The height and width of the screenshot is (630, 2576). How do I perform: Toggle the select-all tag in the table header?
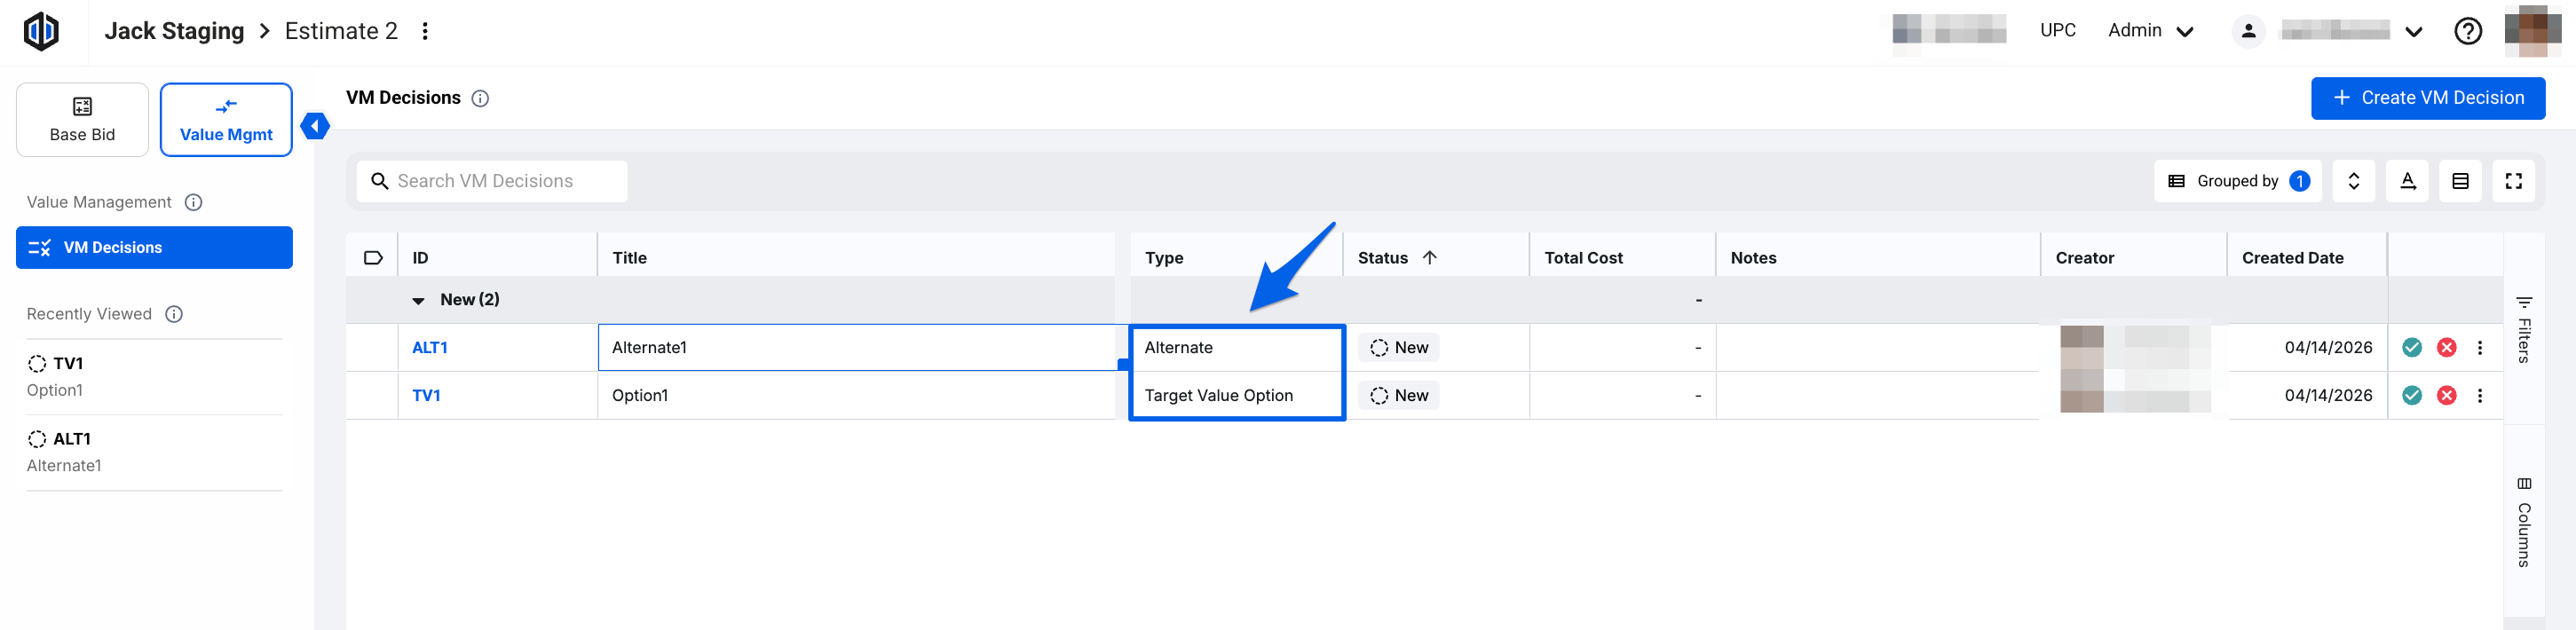[372, 258]
